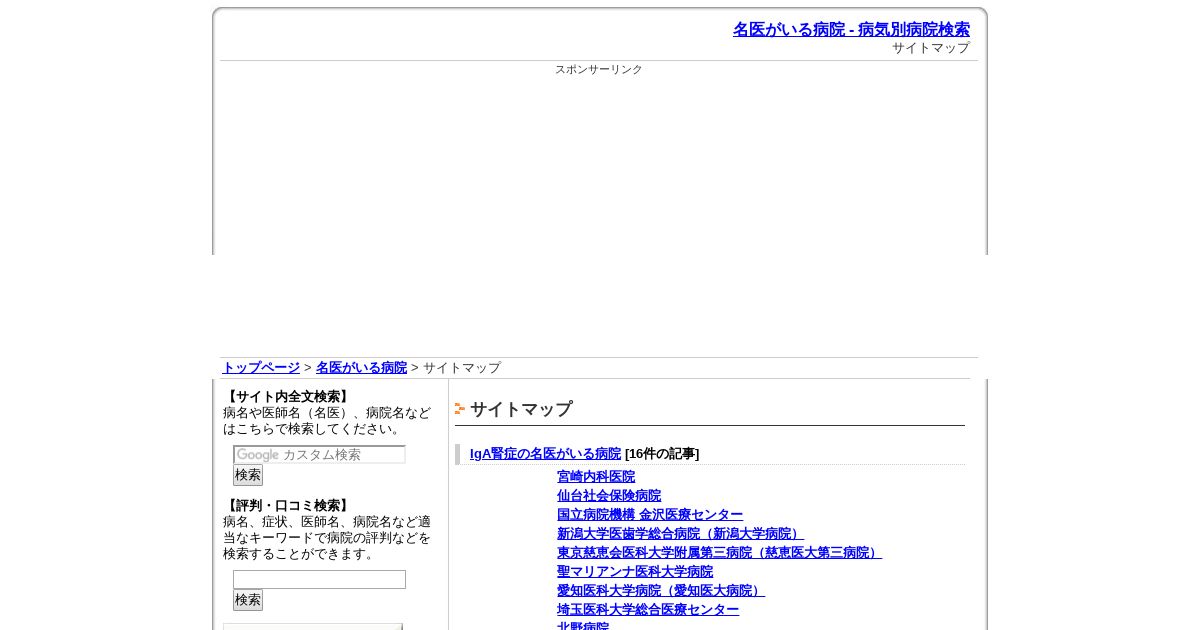The image size is (1200, 630).
Task: Open 名医がいる病院 breadcrumb link
Action: (x=361, y=368)
